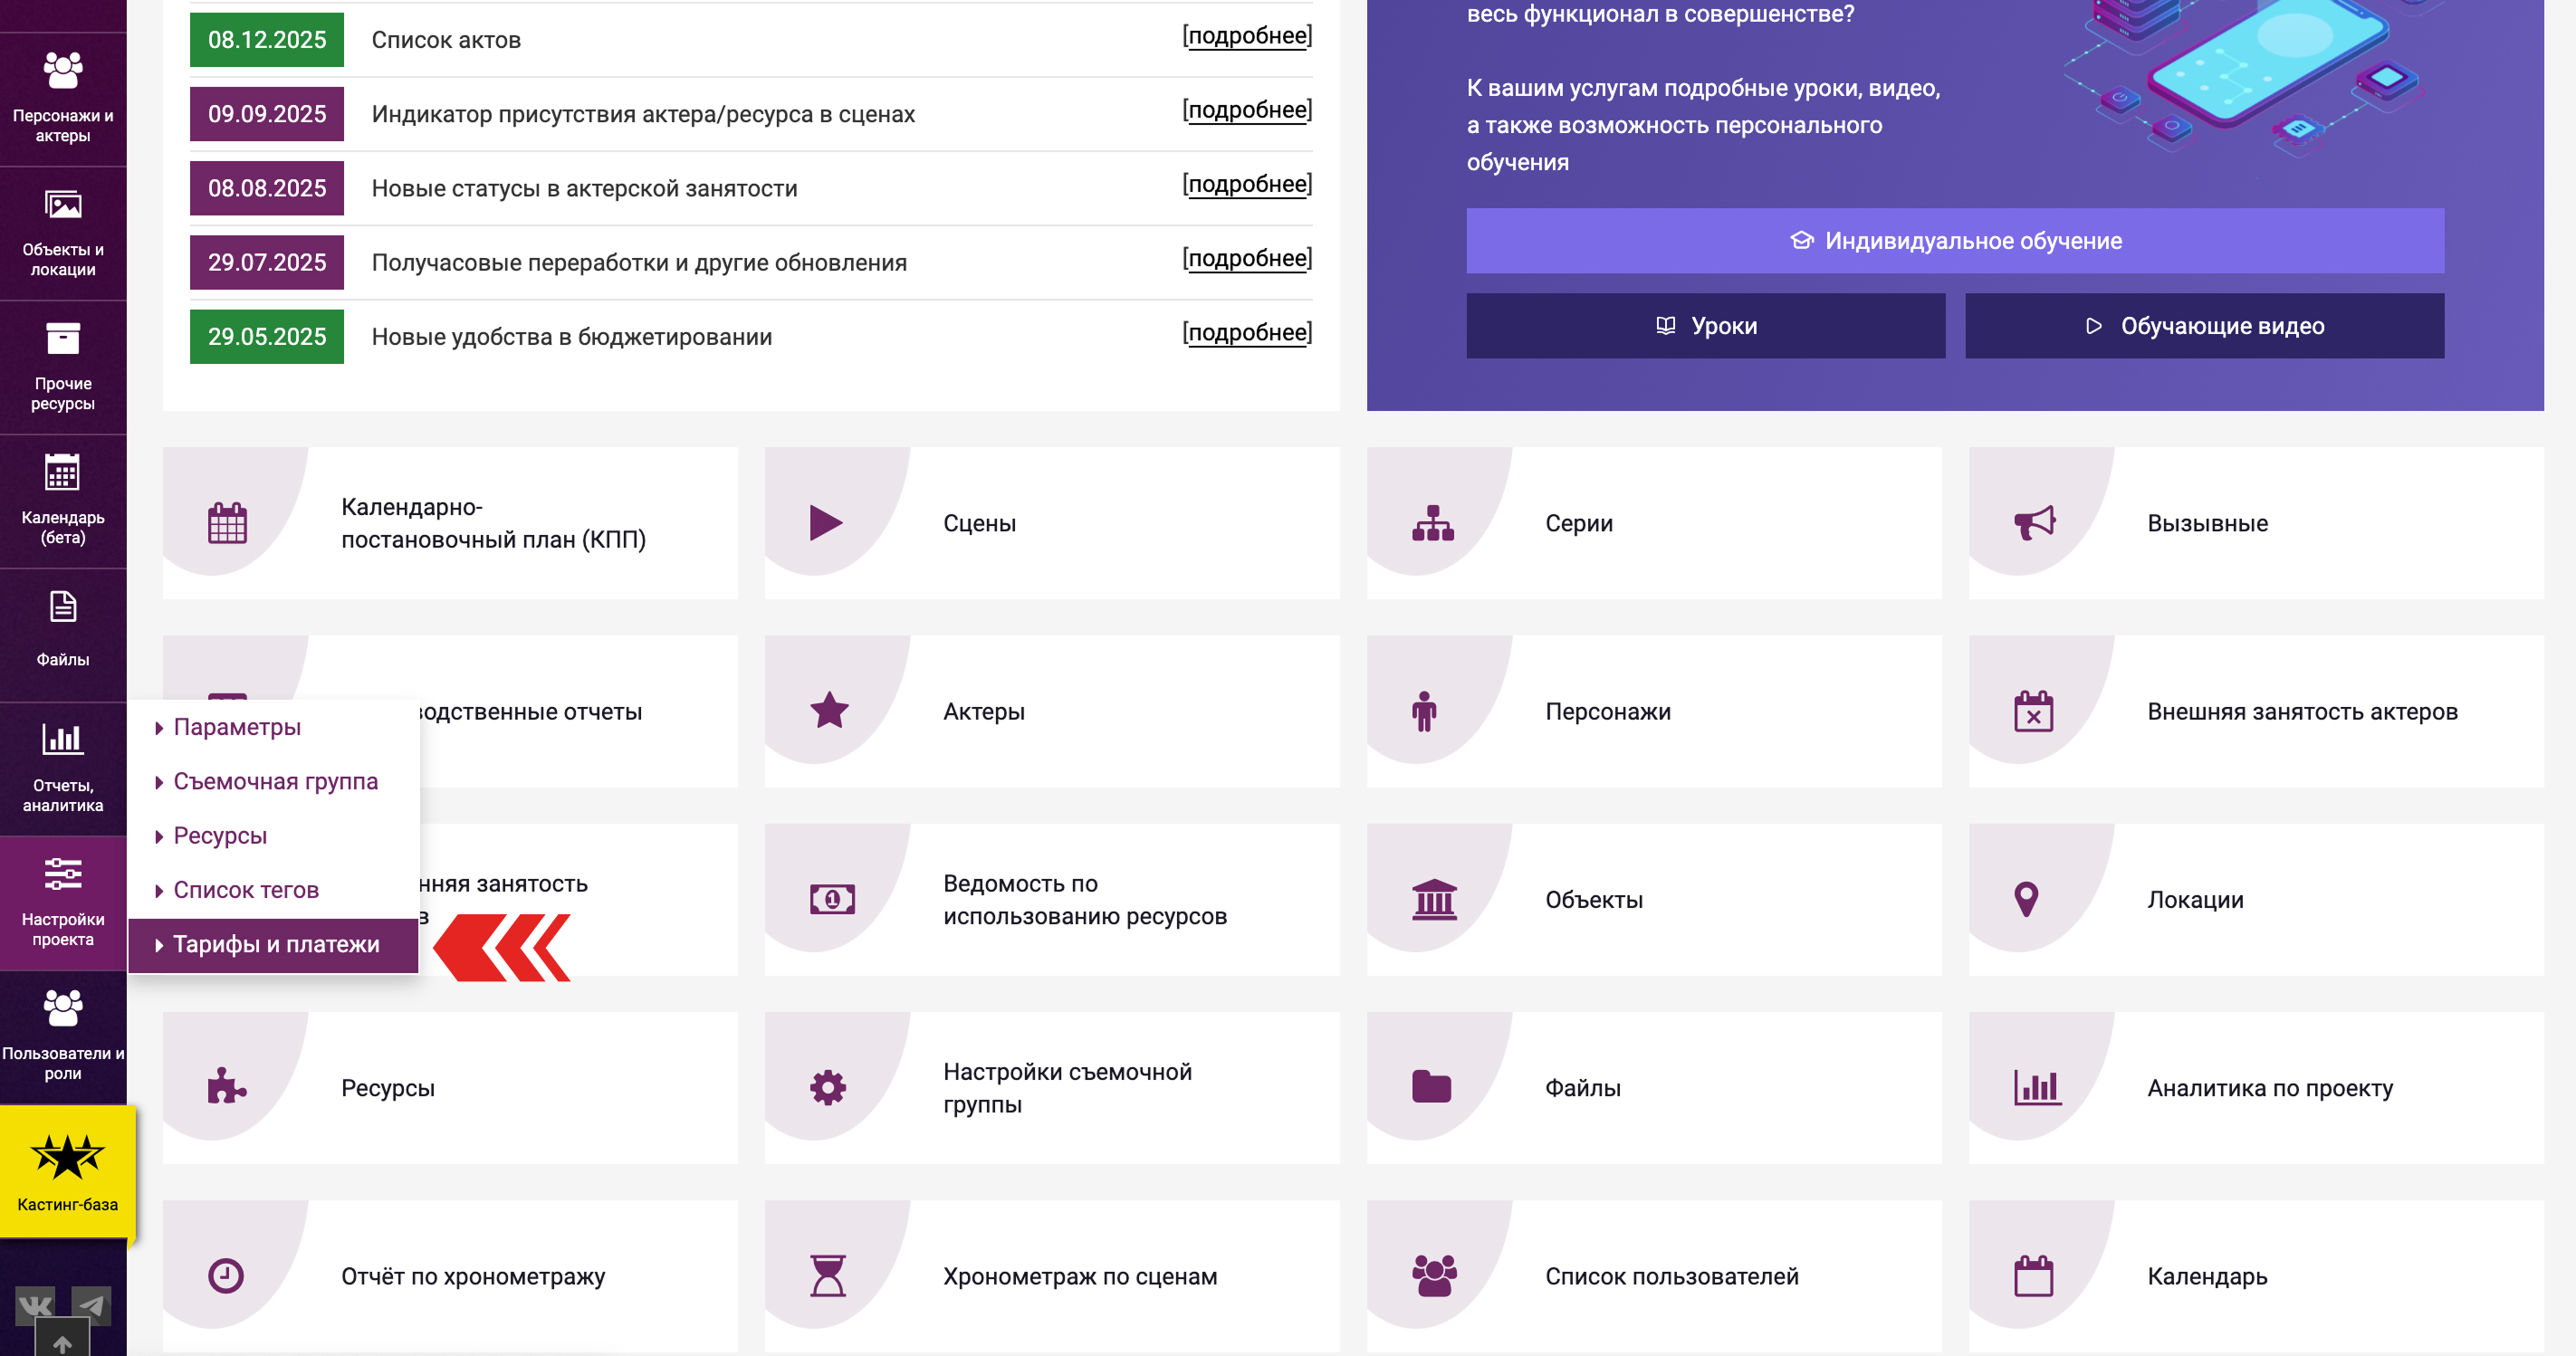Choose Тарифы и платежи menu item
This screenshot has width=2576, height=1356.
[x=276, y=944]
